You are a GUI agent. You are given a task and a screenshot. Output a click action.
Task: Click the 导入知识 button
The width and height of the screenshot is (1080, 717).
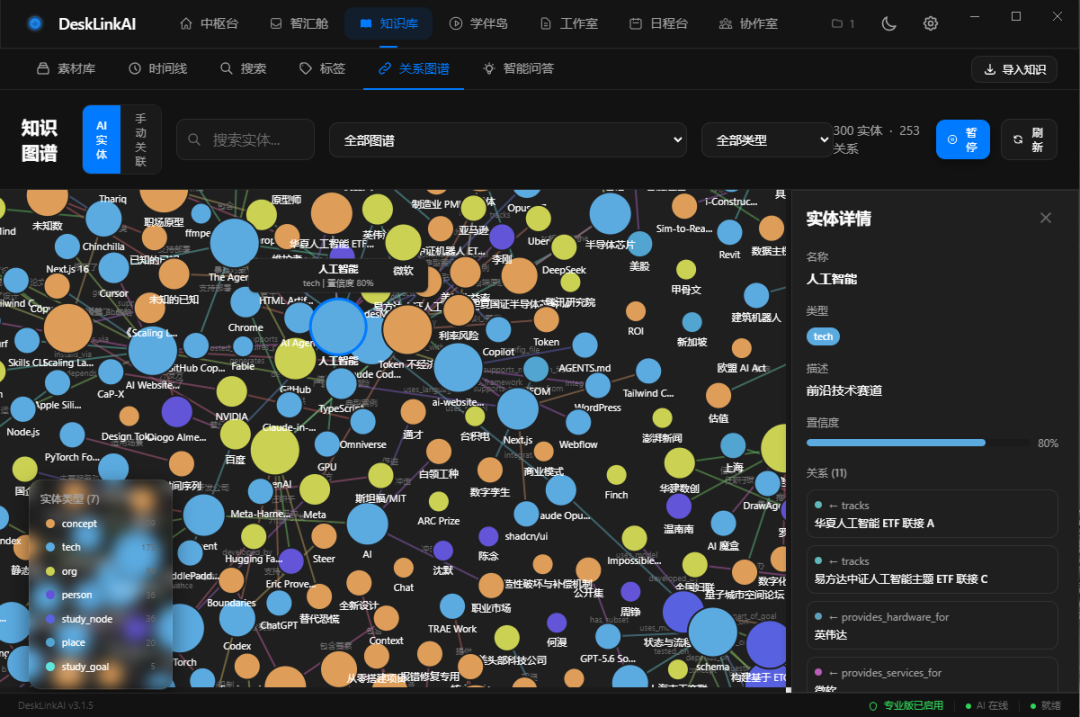pyautogui.click(x=1014, y=70)
